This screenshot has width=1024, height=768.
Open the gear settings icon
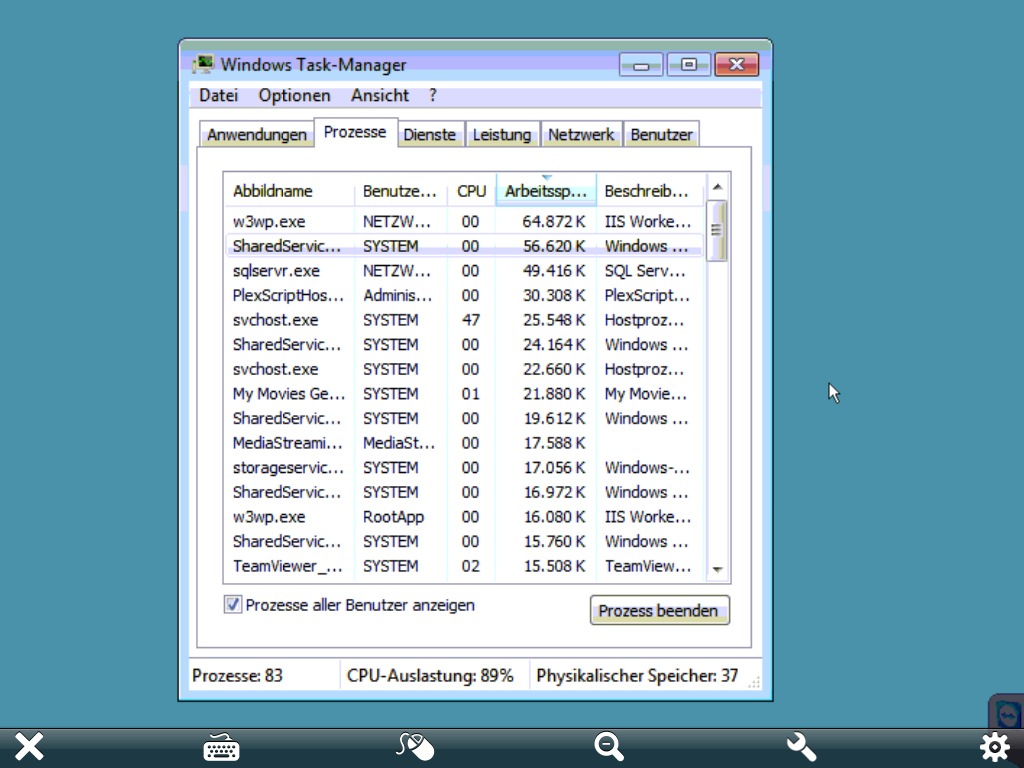click(x=995, y=746)
